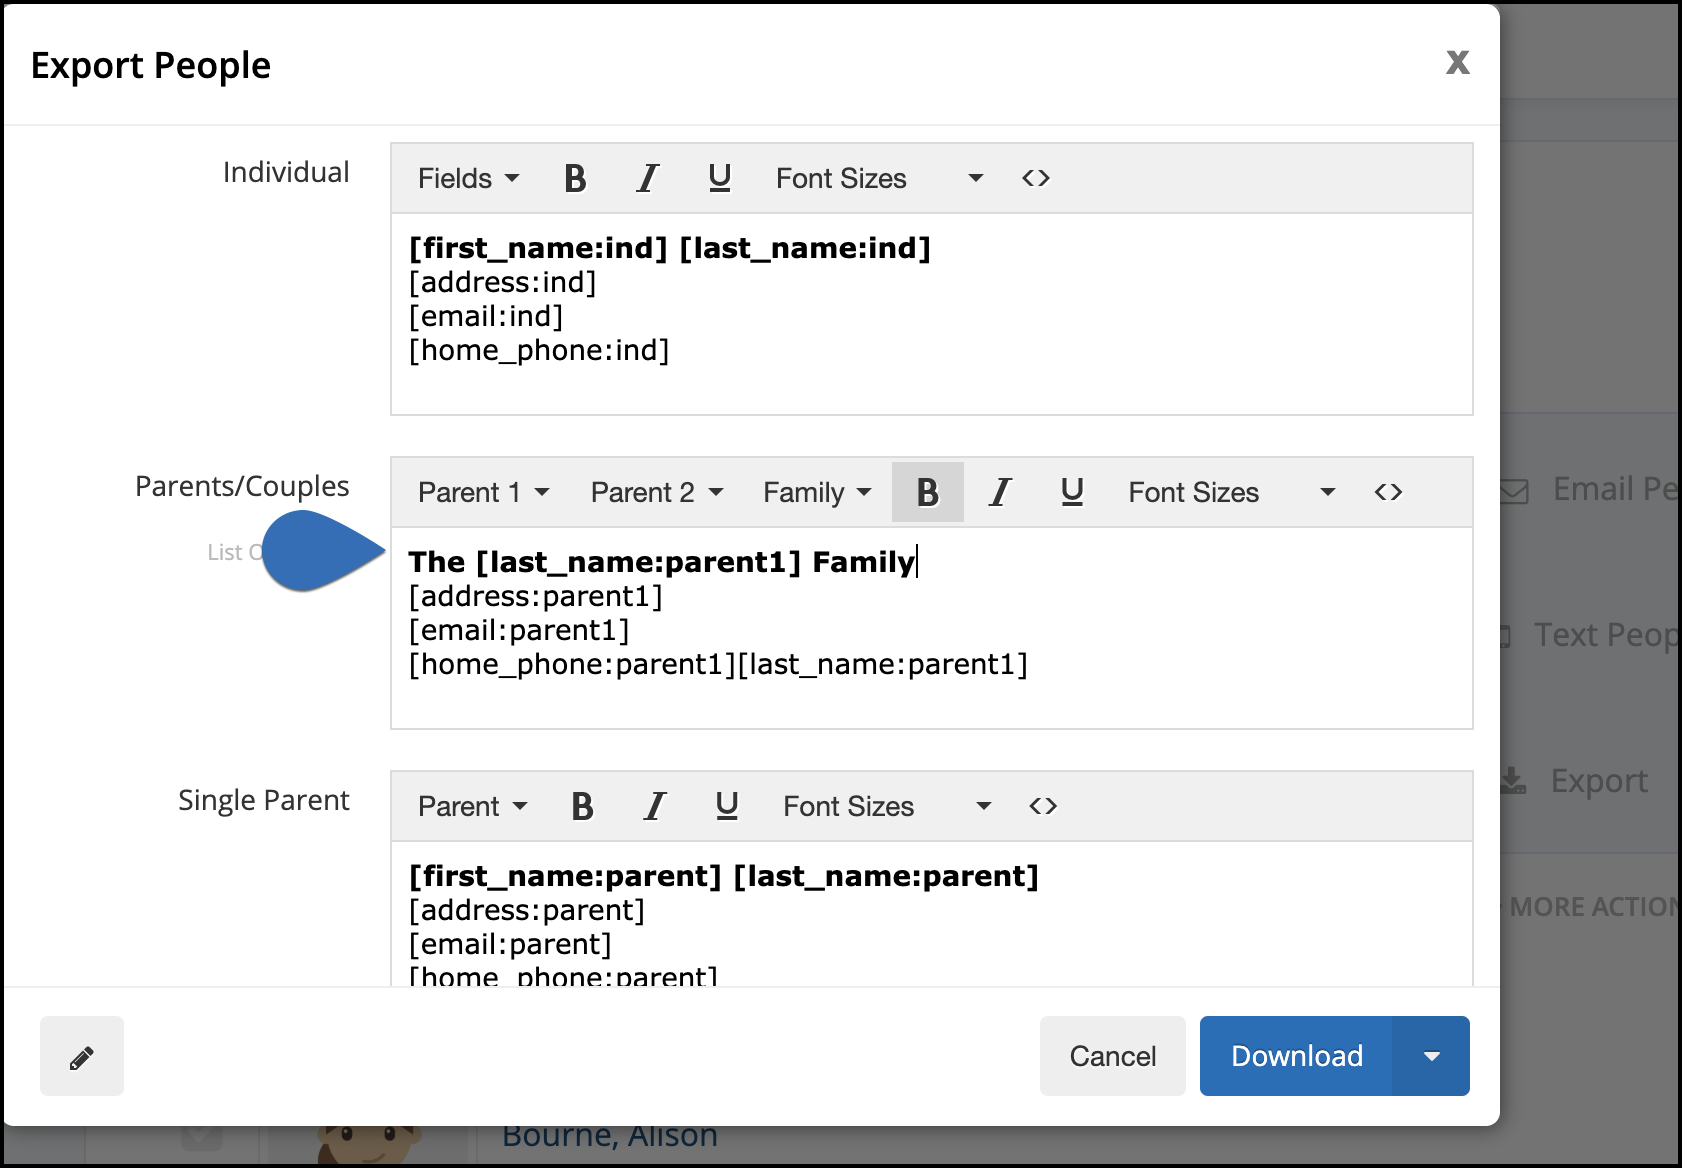Screen dimensions: 1682x1168
Task: Toggle bold in Parents/Couples editor toolbar
Action: pos(928,492)
